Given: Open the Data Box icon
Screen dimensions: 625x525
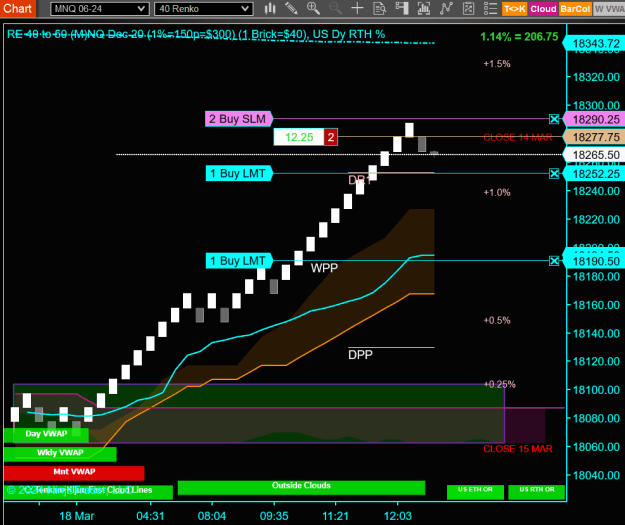Looking at the screenshot, I should 379,8.
